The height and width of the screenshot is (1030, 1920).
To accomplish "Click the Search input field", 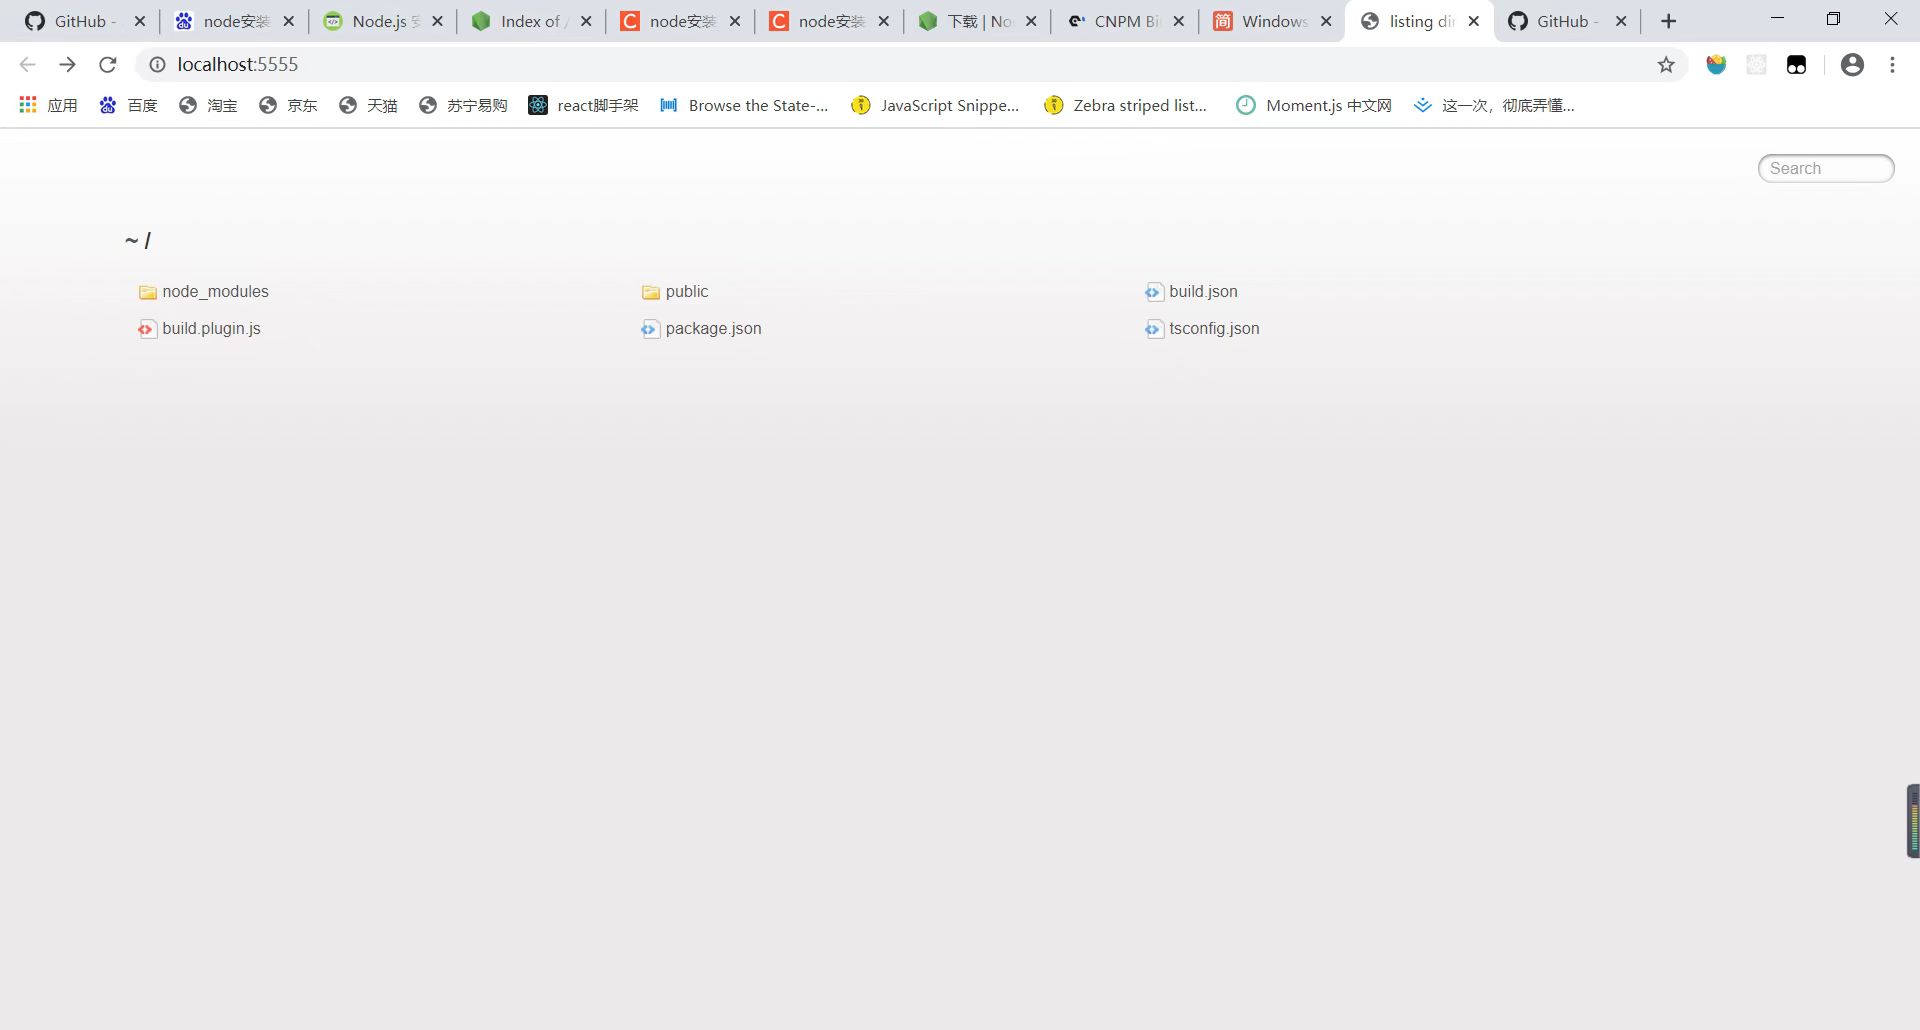I will 1826,168.
